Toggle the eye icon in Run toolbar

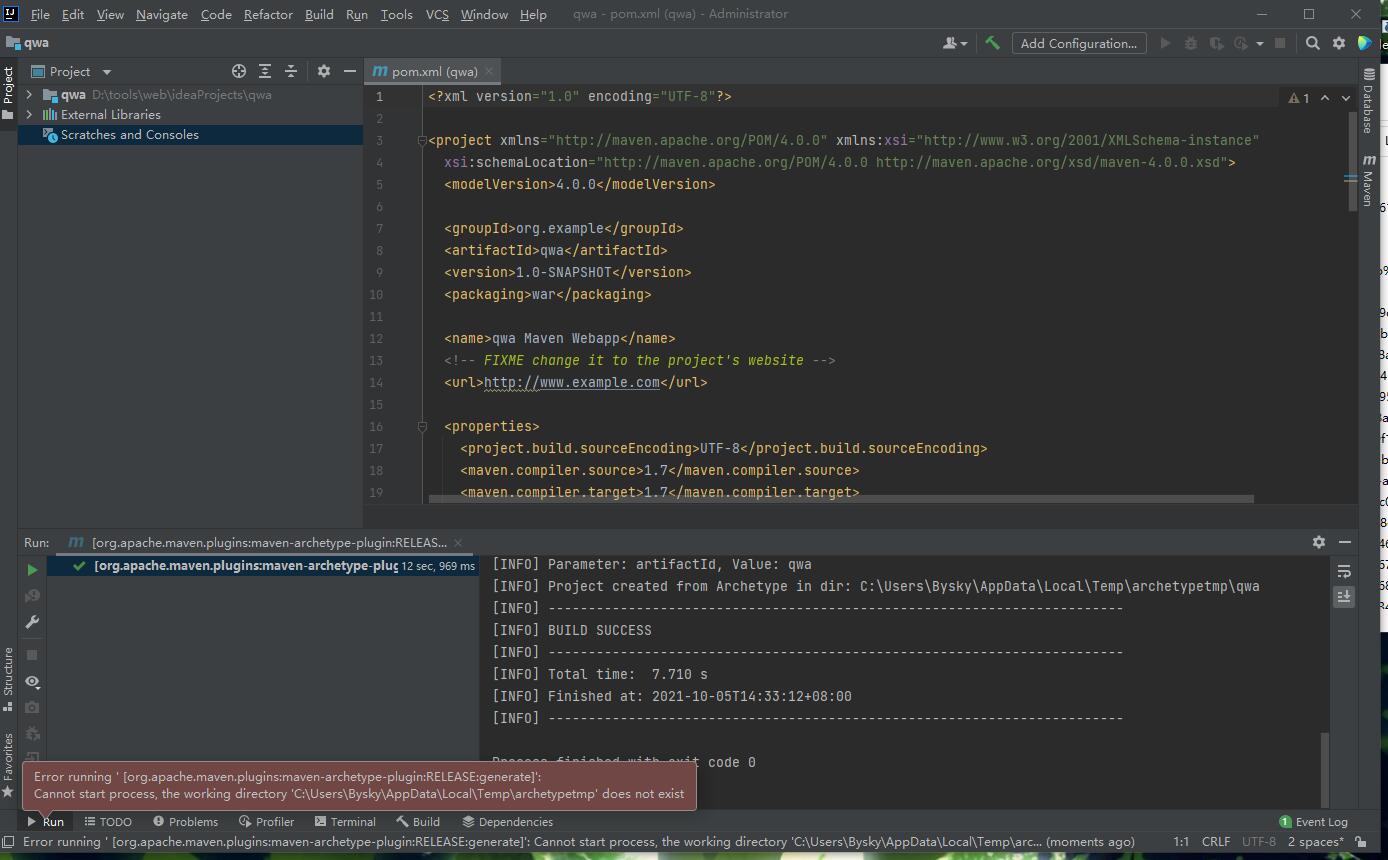32,681
